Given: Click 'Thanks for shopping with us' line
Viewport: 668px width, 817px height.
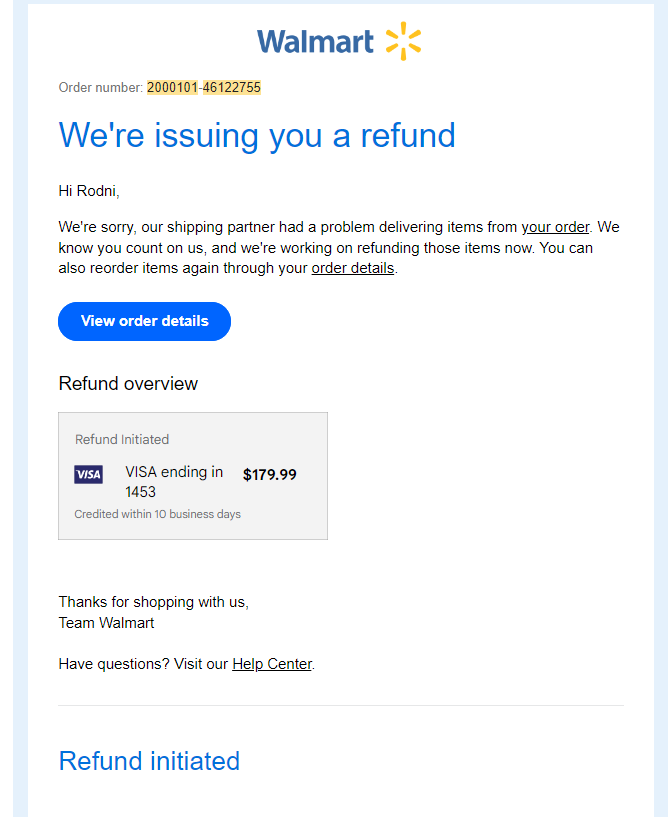Looking at the screenshot, I should [154, 602].
